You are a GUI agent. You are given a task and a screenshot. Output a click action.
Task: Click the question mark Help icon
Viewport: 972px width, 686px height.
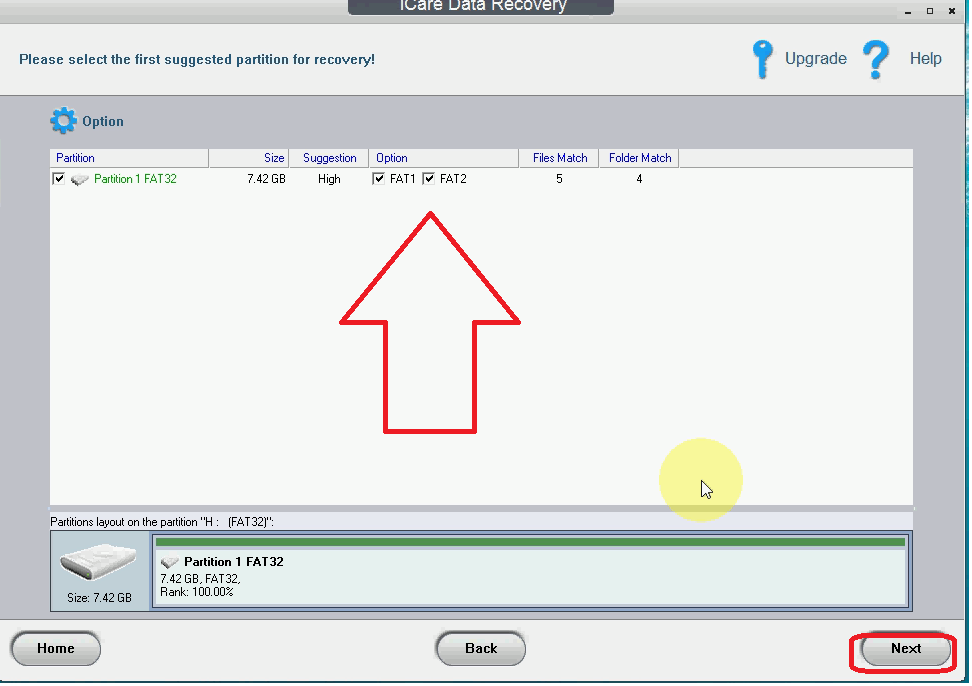pos(875,60)
